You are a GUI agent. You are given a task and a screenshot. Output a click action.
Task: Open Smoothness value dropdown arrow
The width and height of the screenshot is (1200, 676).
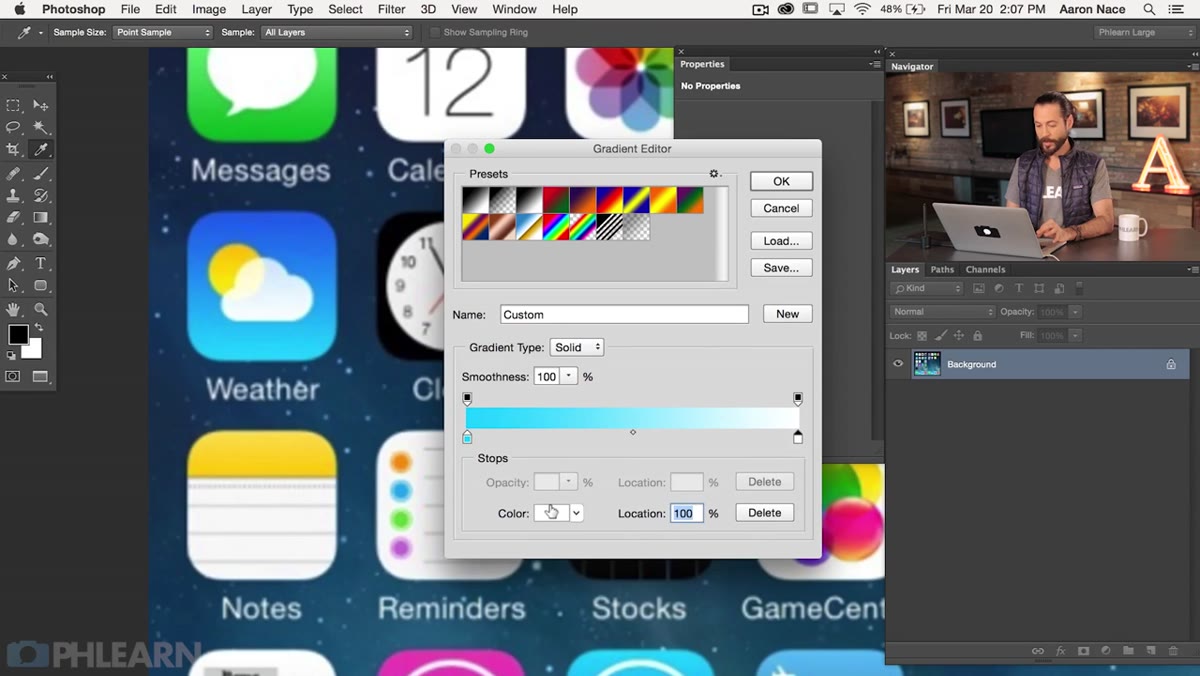tap(569, 376)
